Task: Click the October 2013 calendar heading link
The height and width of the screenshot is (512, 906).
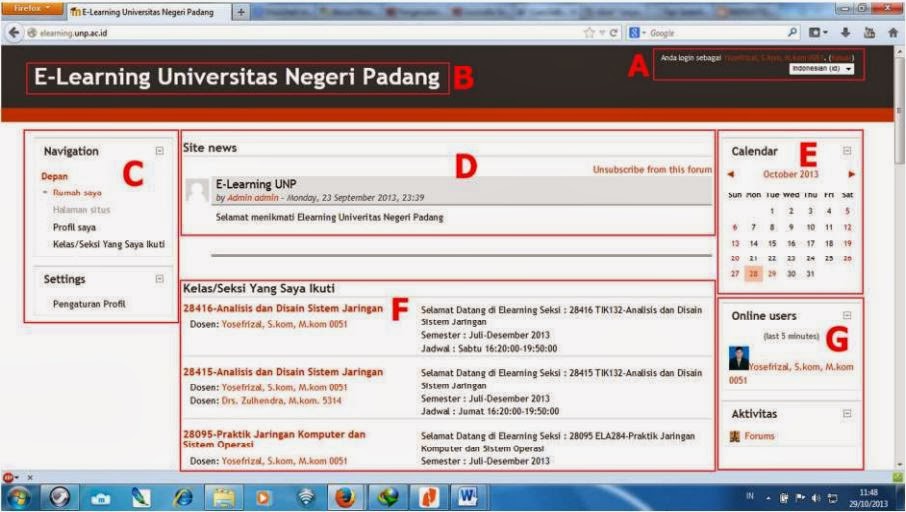Action: [790, 174]
